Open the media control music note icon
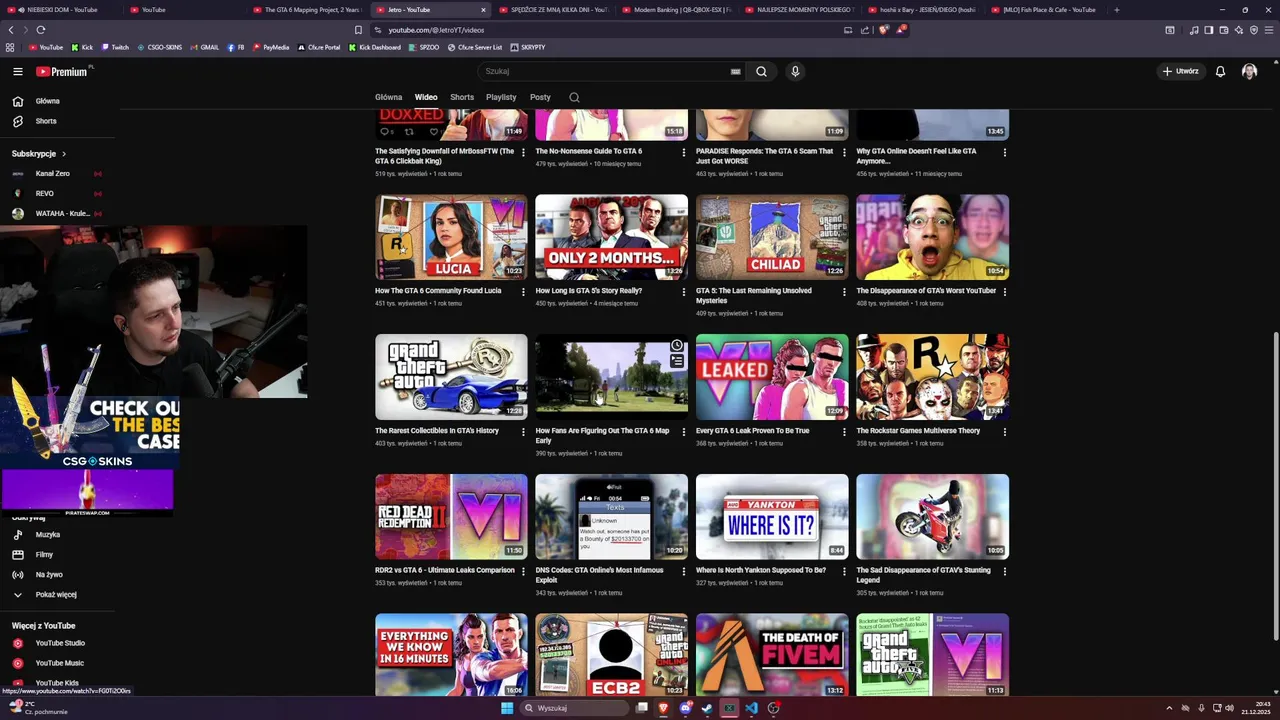1280x720 pixels. (x=1194, y=30)
